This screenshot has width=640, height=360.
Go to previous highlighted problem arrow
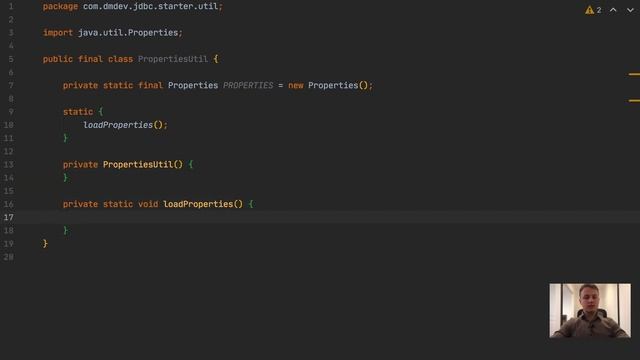613,10
